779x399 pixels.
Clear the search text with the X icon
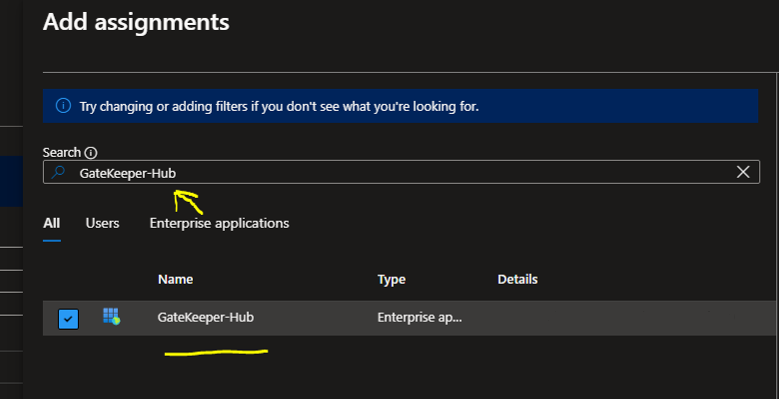coord(743,172)
